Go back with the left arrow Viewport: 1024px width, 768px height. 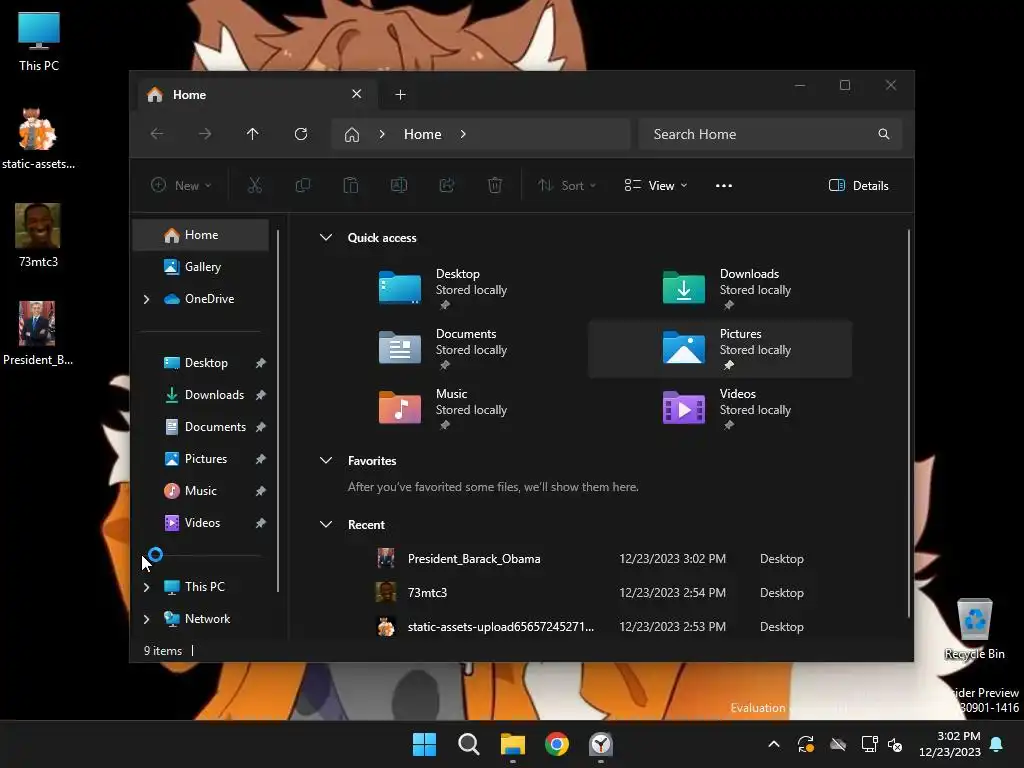tap(157, 134)
